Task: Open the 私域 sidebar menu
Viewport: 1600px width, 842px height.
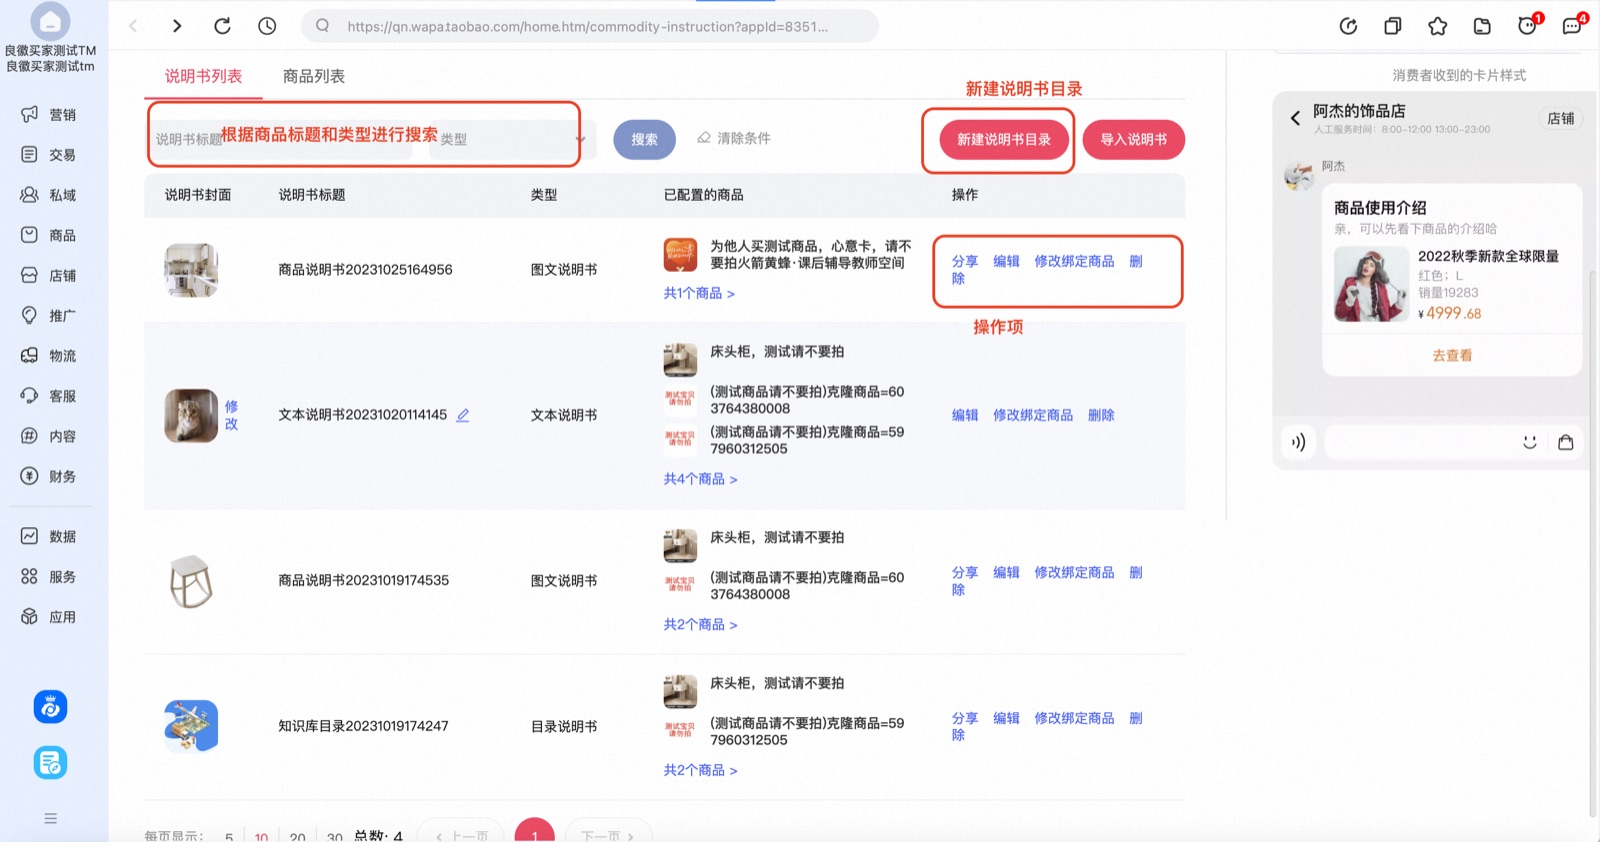Action: point(50,195)
